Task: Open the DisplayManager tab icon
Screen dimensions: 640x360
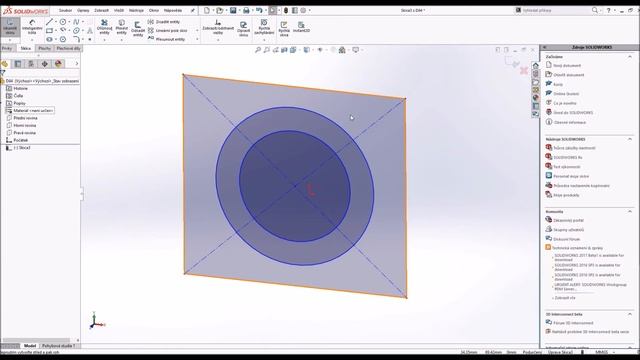Action: (58, 64)
